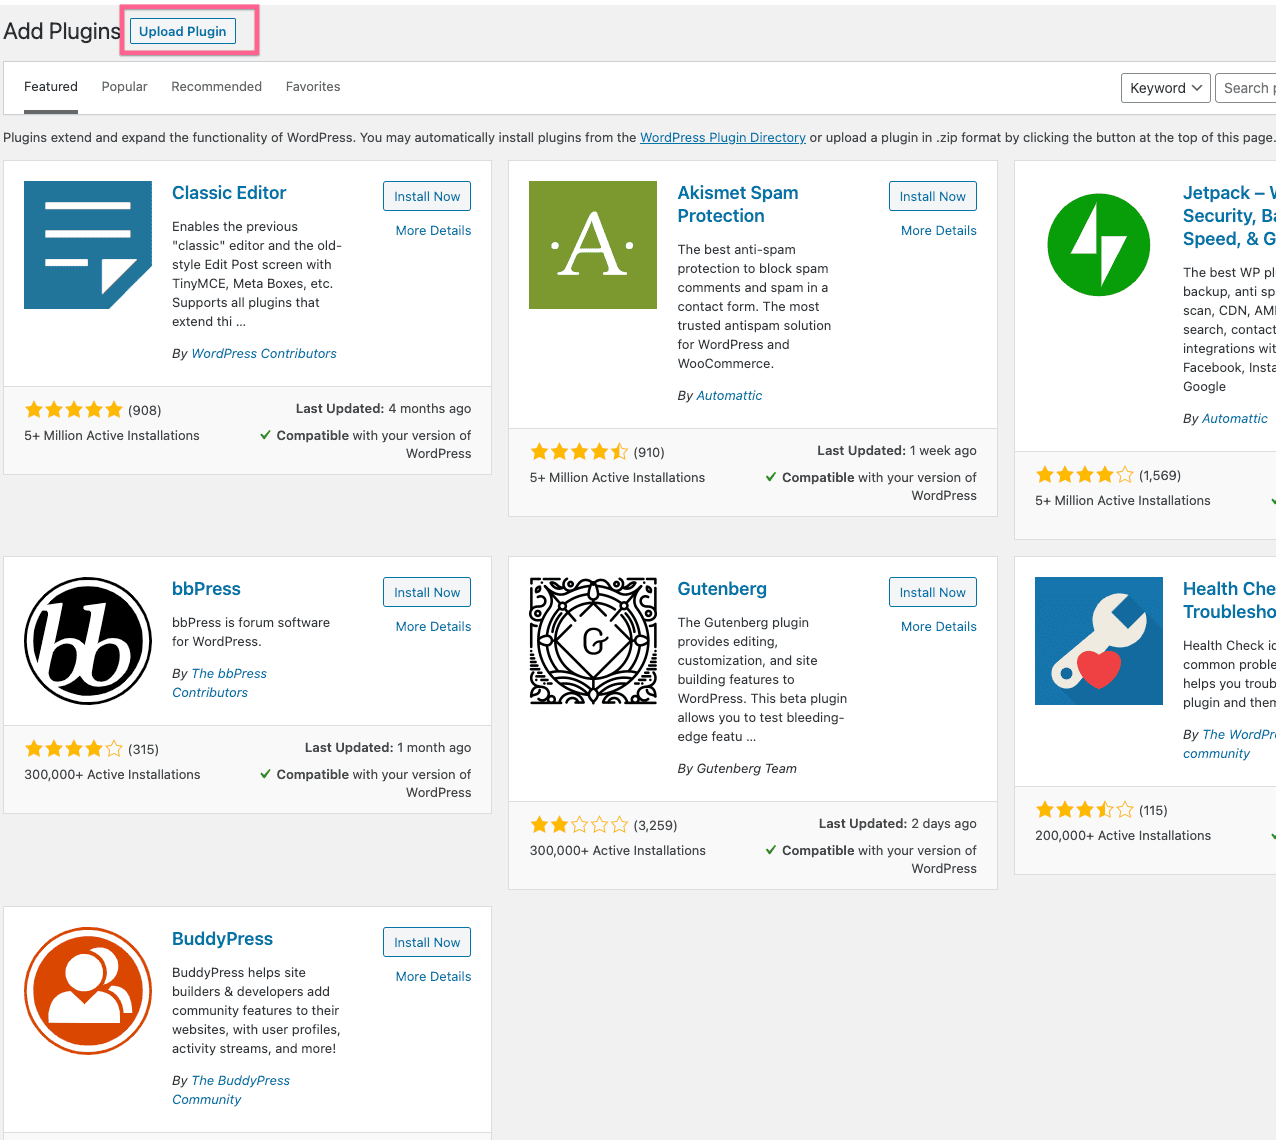Open the WordPress Plugin Directory link

pyautogui.click(x=723, y=138)
